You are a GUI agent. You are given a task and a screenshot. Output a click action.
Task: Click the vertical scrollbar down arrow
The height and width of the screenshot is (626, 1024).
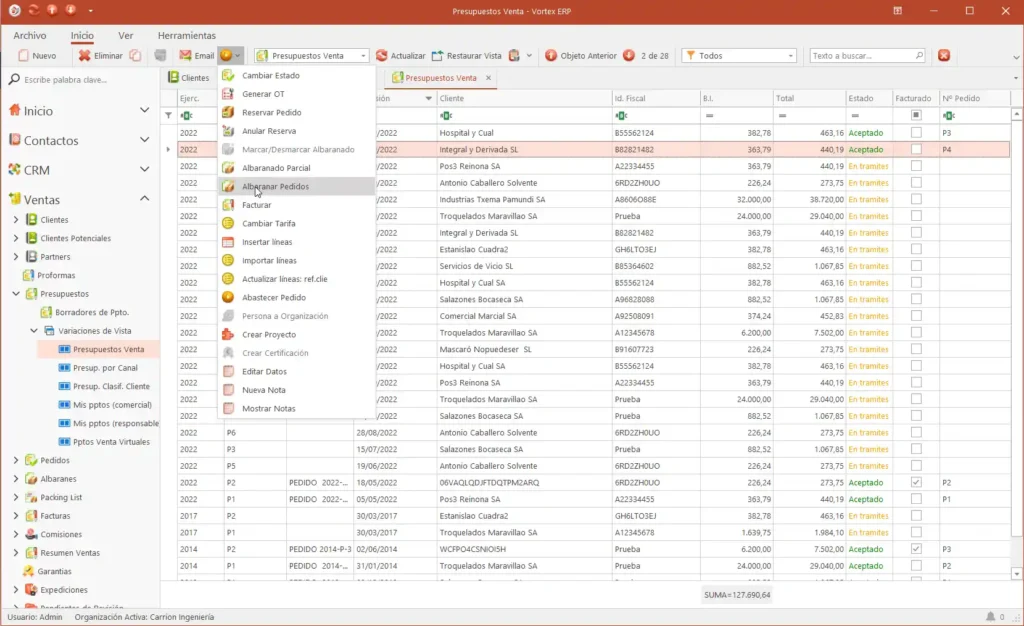coord(1016,574)
